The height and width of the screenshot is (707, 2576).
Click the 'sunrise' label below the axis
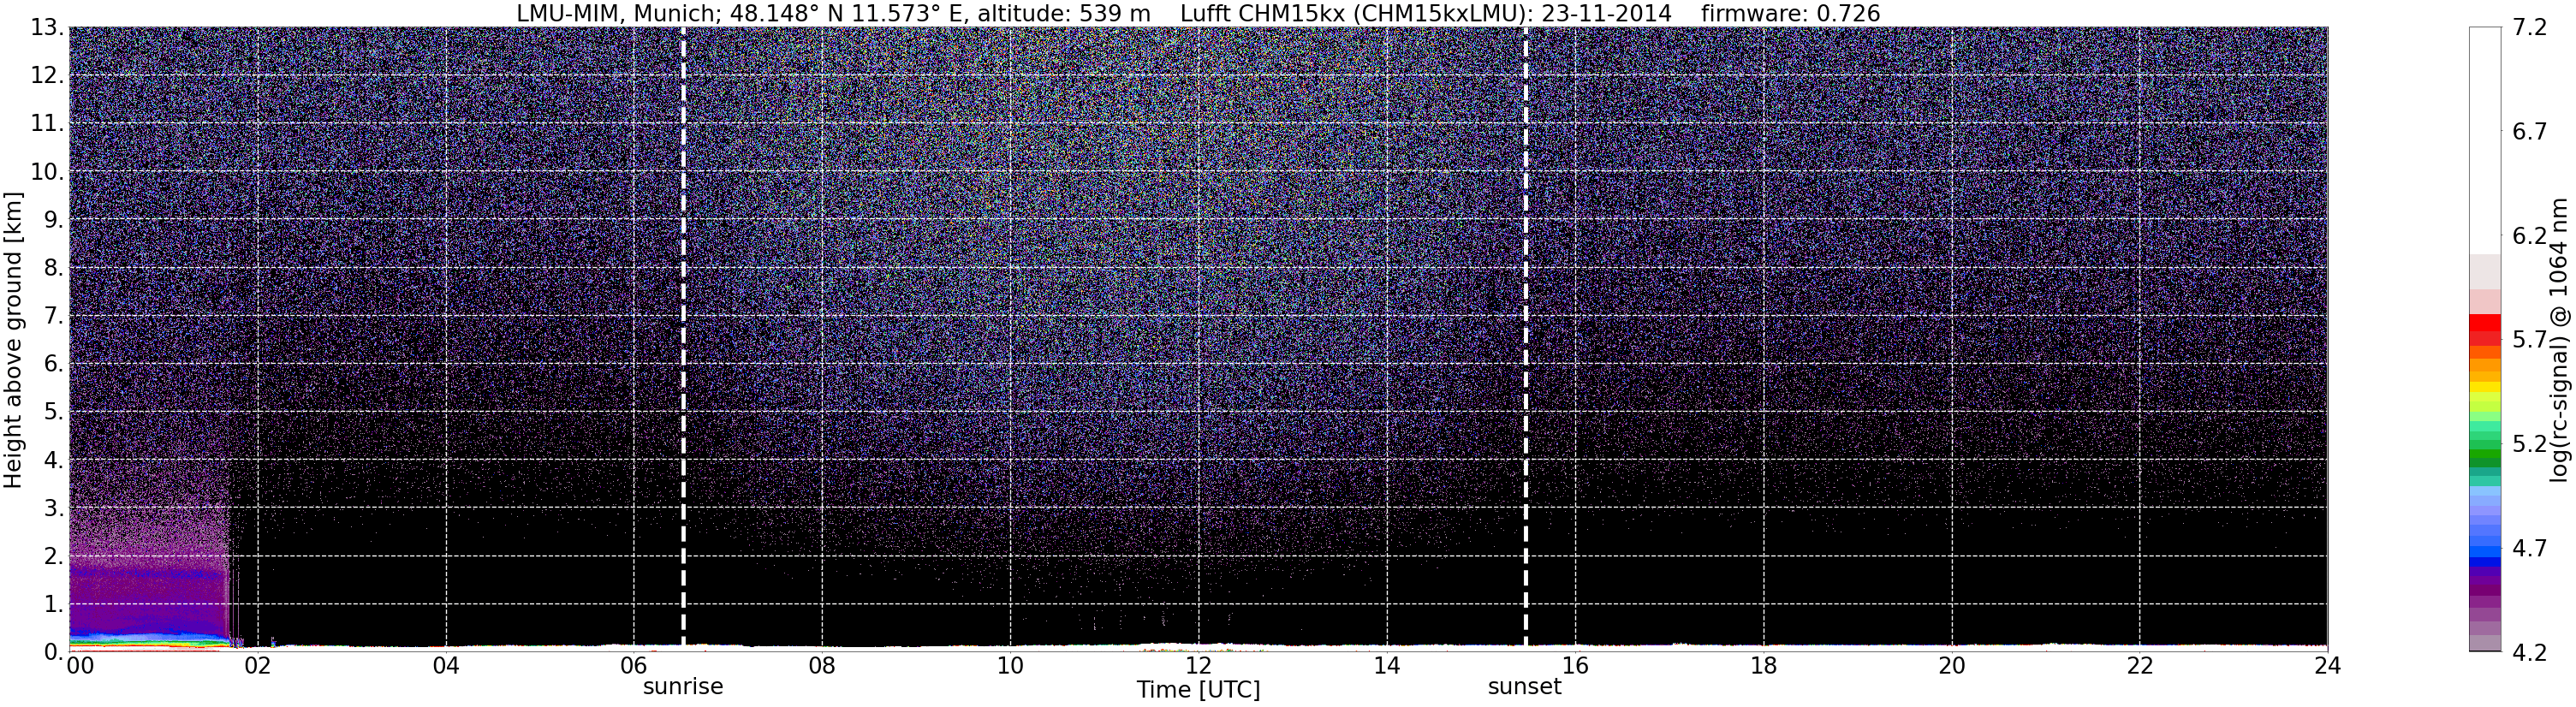coord(683,687)
